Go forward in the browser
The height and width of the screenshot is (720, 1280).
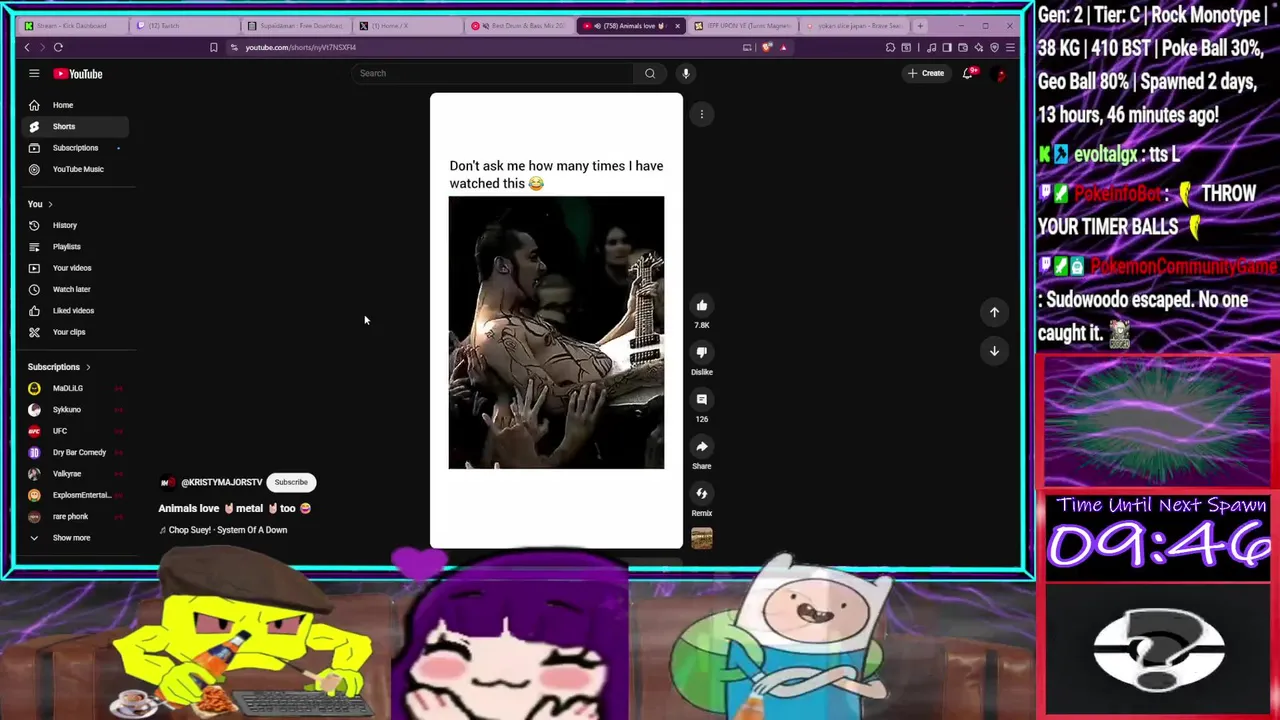coord(42,47)
